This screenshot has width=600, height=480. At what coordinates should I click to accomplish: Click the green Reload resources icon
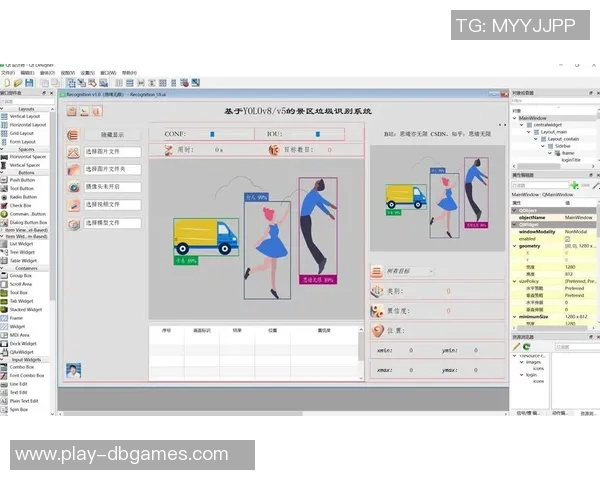coord(527,346)
